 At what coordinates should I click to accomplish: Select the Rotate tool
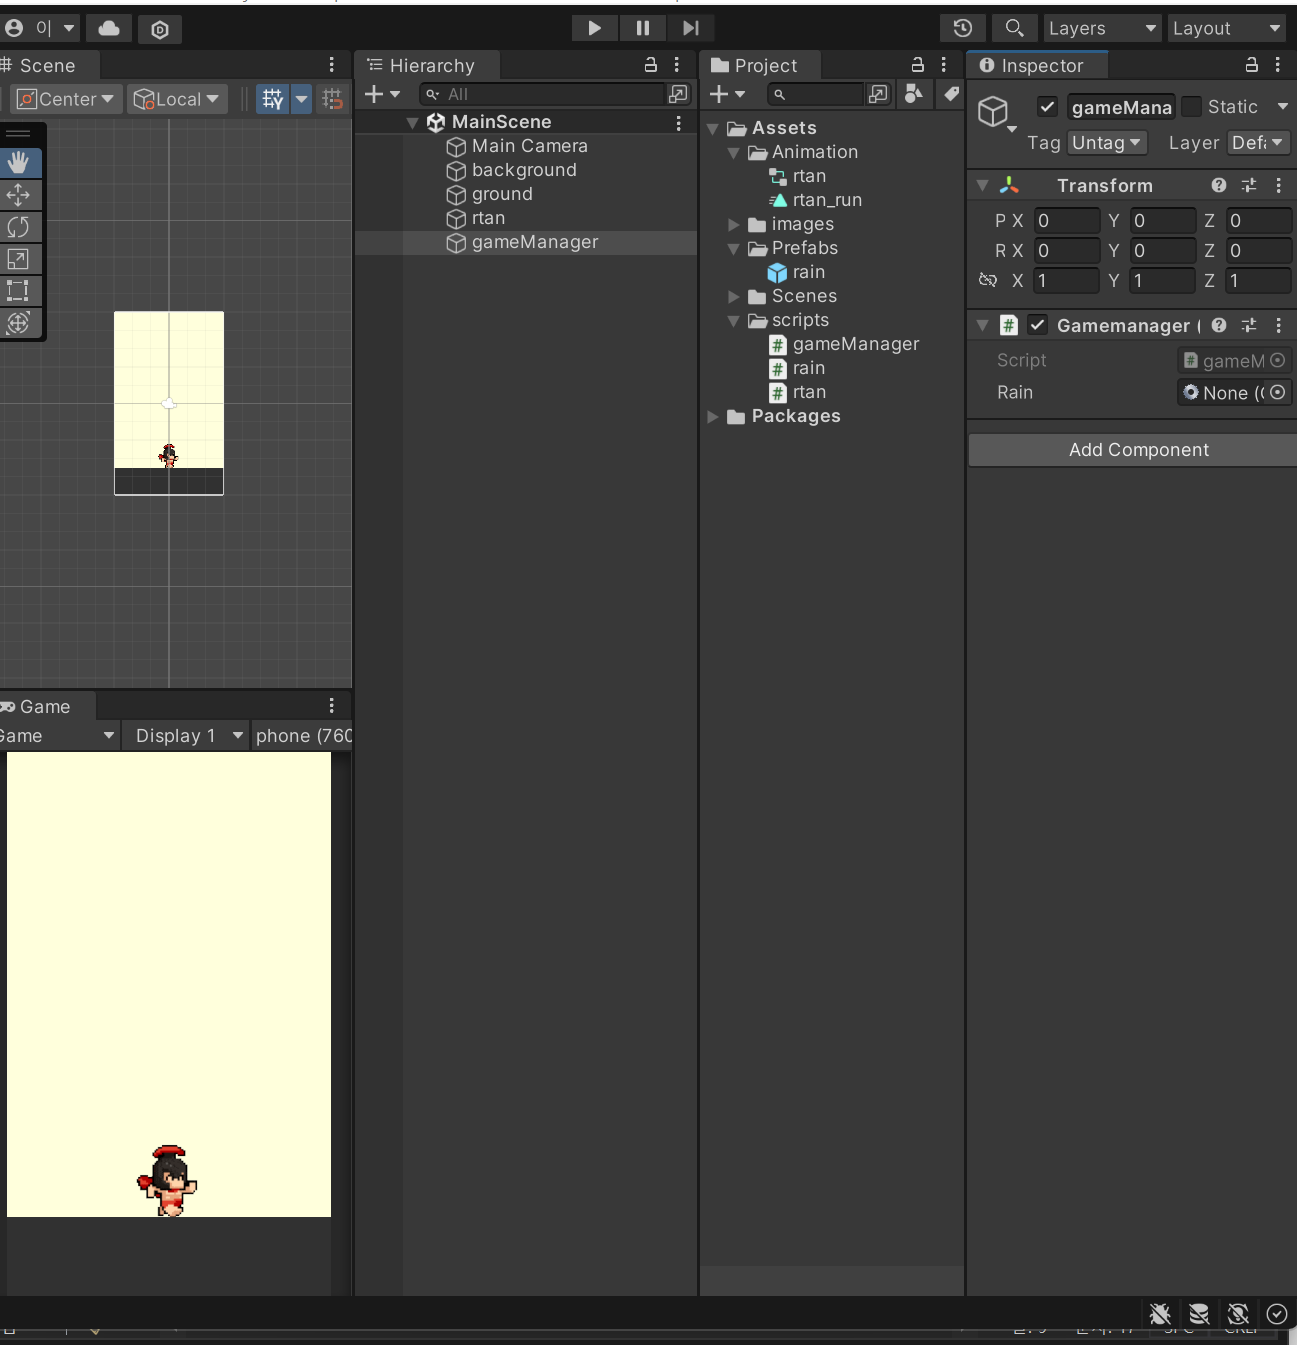click(18, 227)
